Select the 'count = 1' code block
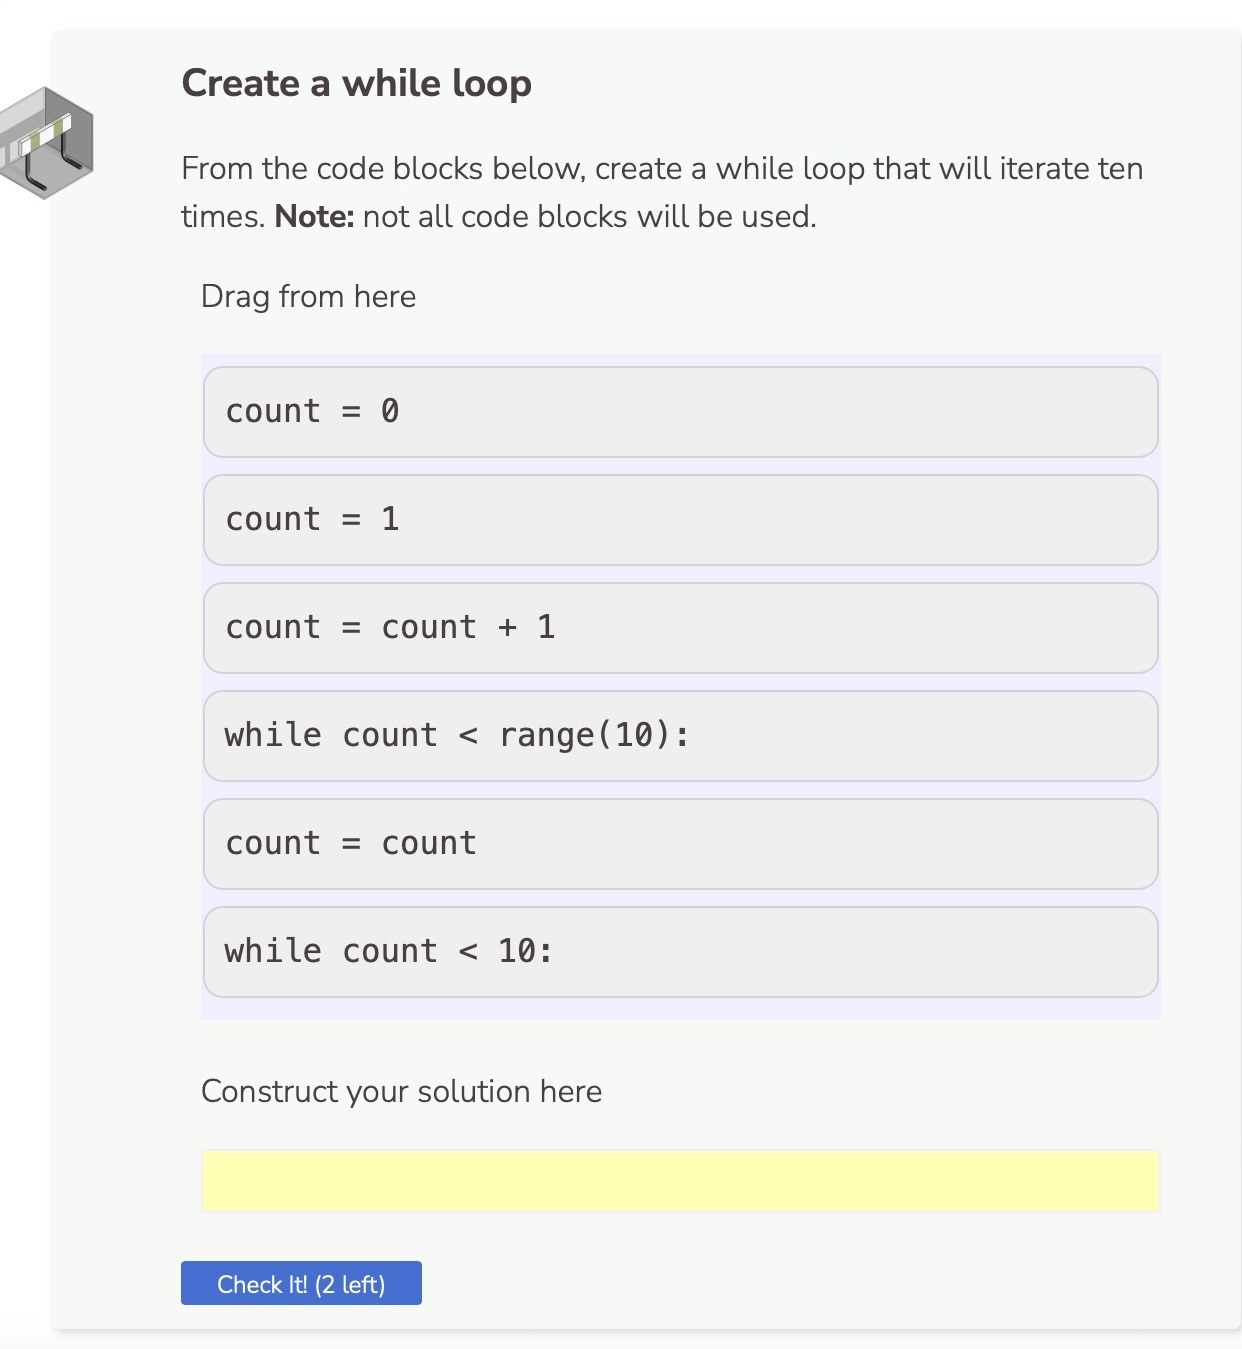1242x1349 pixels. point(680,519)
